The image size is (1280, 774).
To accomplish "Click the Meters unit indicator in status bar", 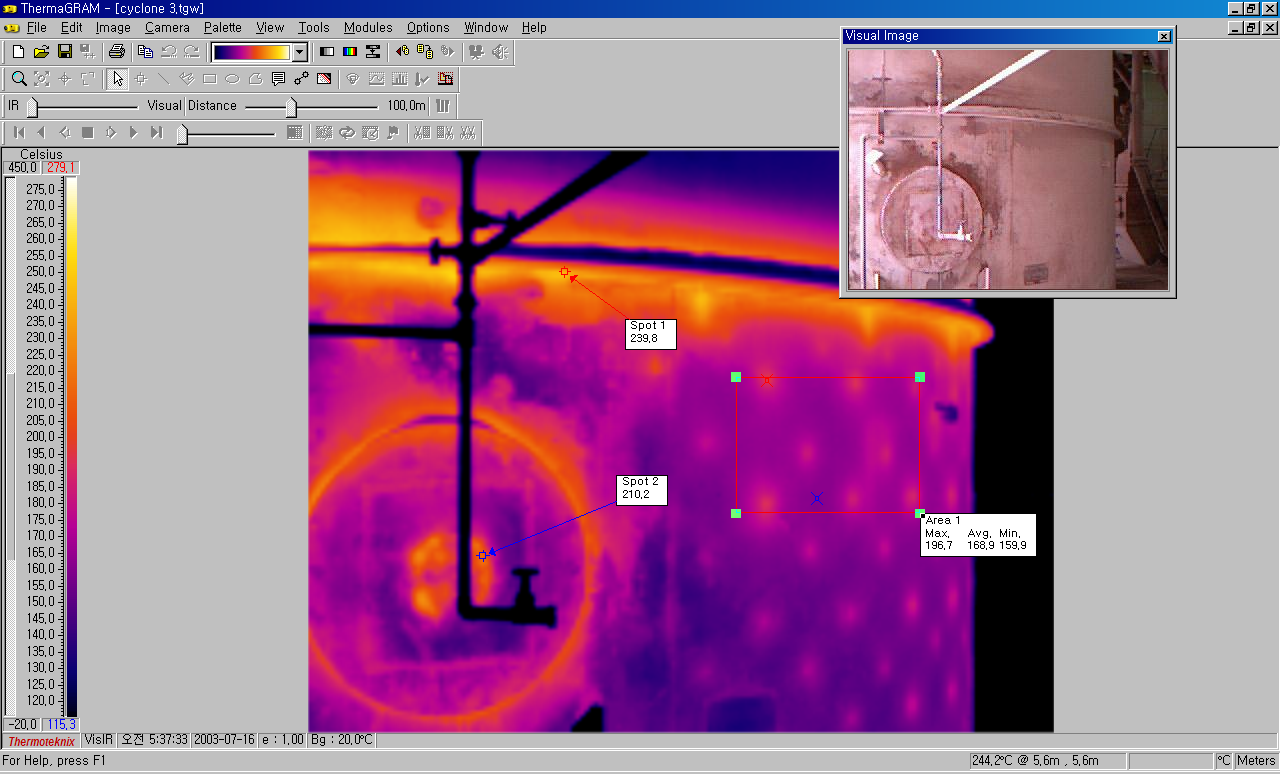I will point(1256,761).
